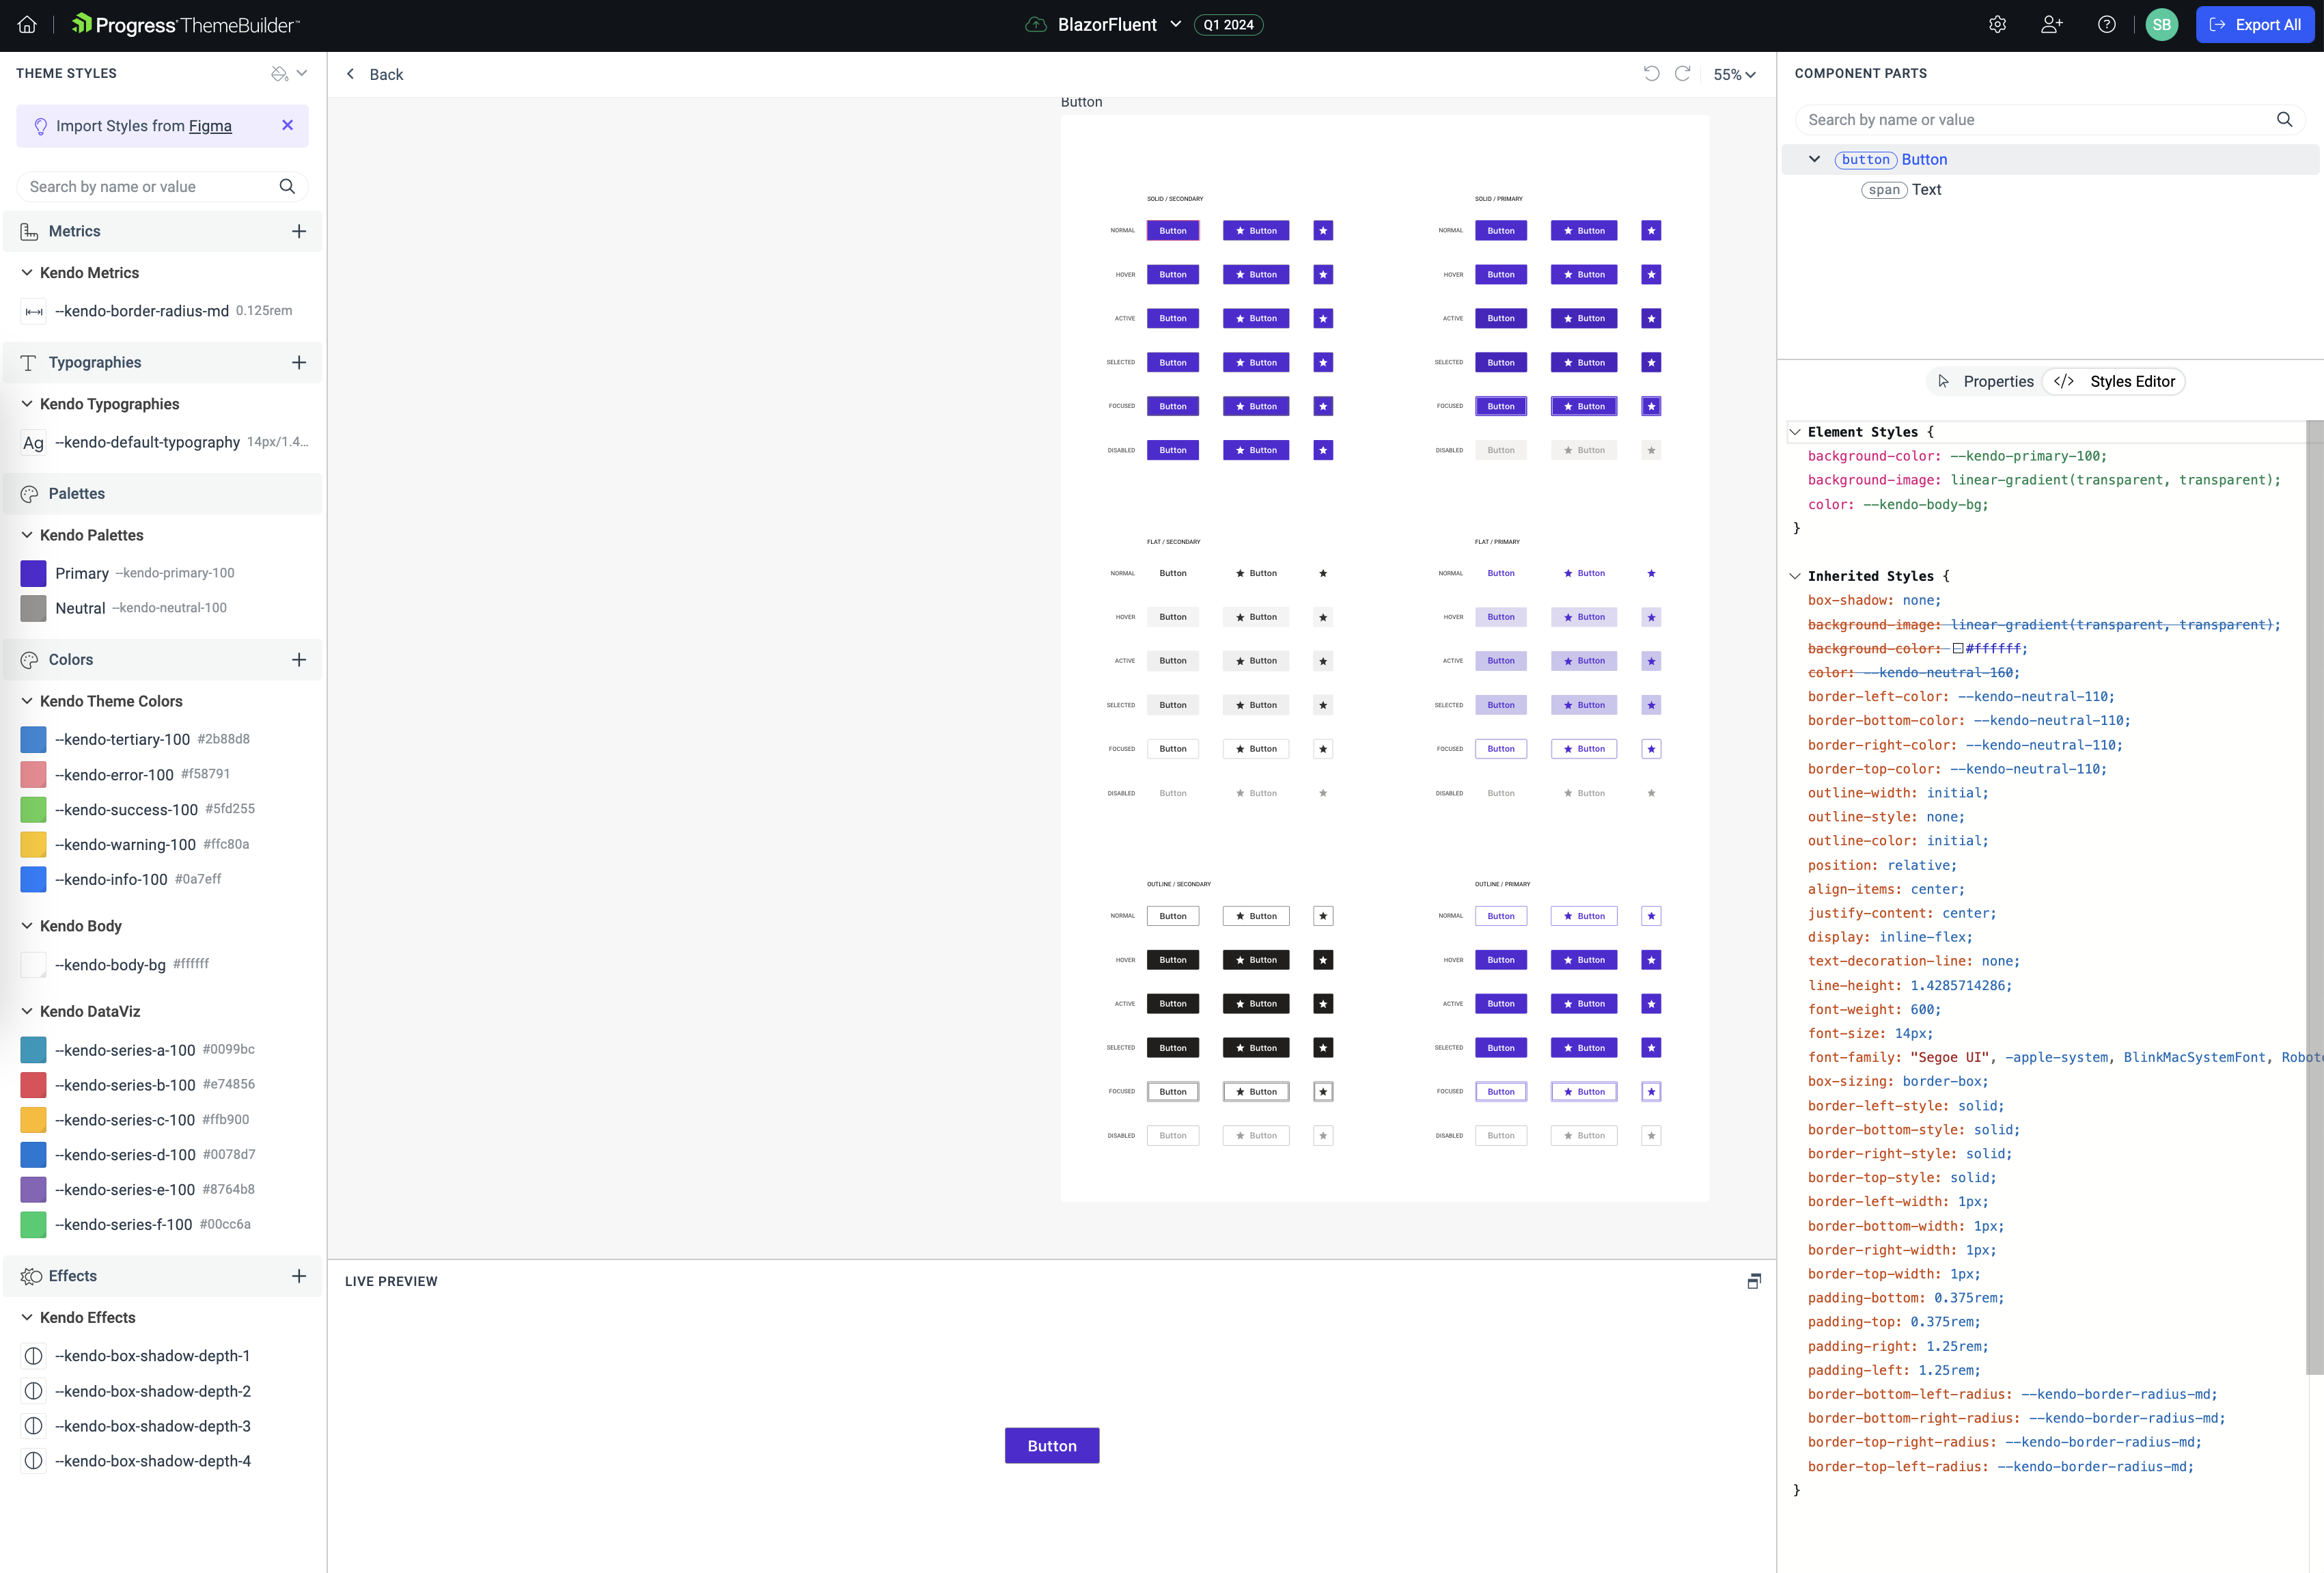The width and height of the screenshot is (2324, 1573).
Task: Switch to the Styles Editor tab
Action: [2115, 382]
